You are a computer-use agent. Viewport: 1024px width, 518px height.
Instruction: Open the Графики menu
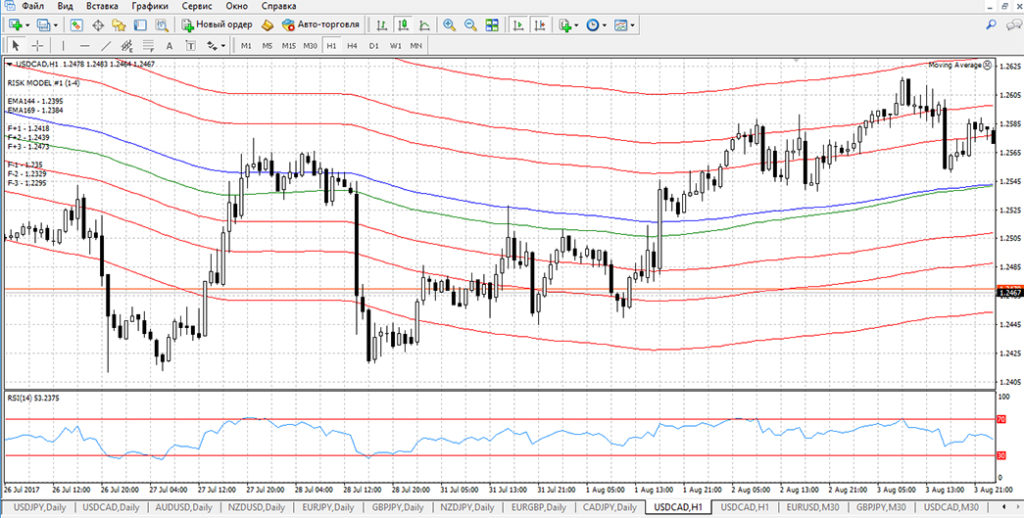[x=150, y=6]
